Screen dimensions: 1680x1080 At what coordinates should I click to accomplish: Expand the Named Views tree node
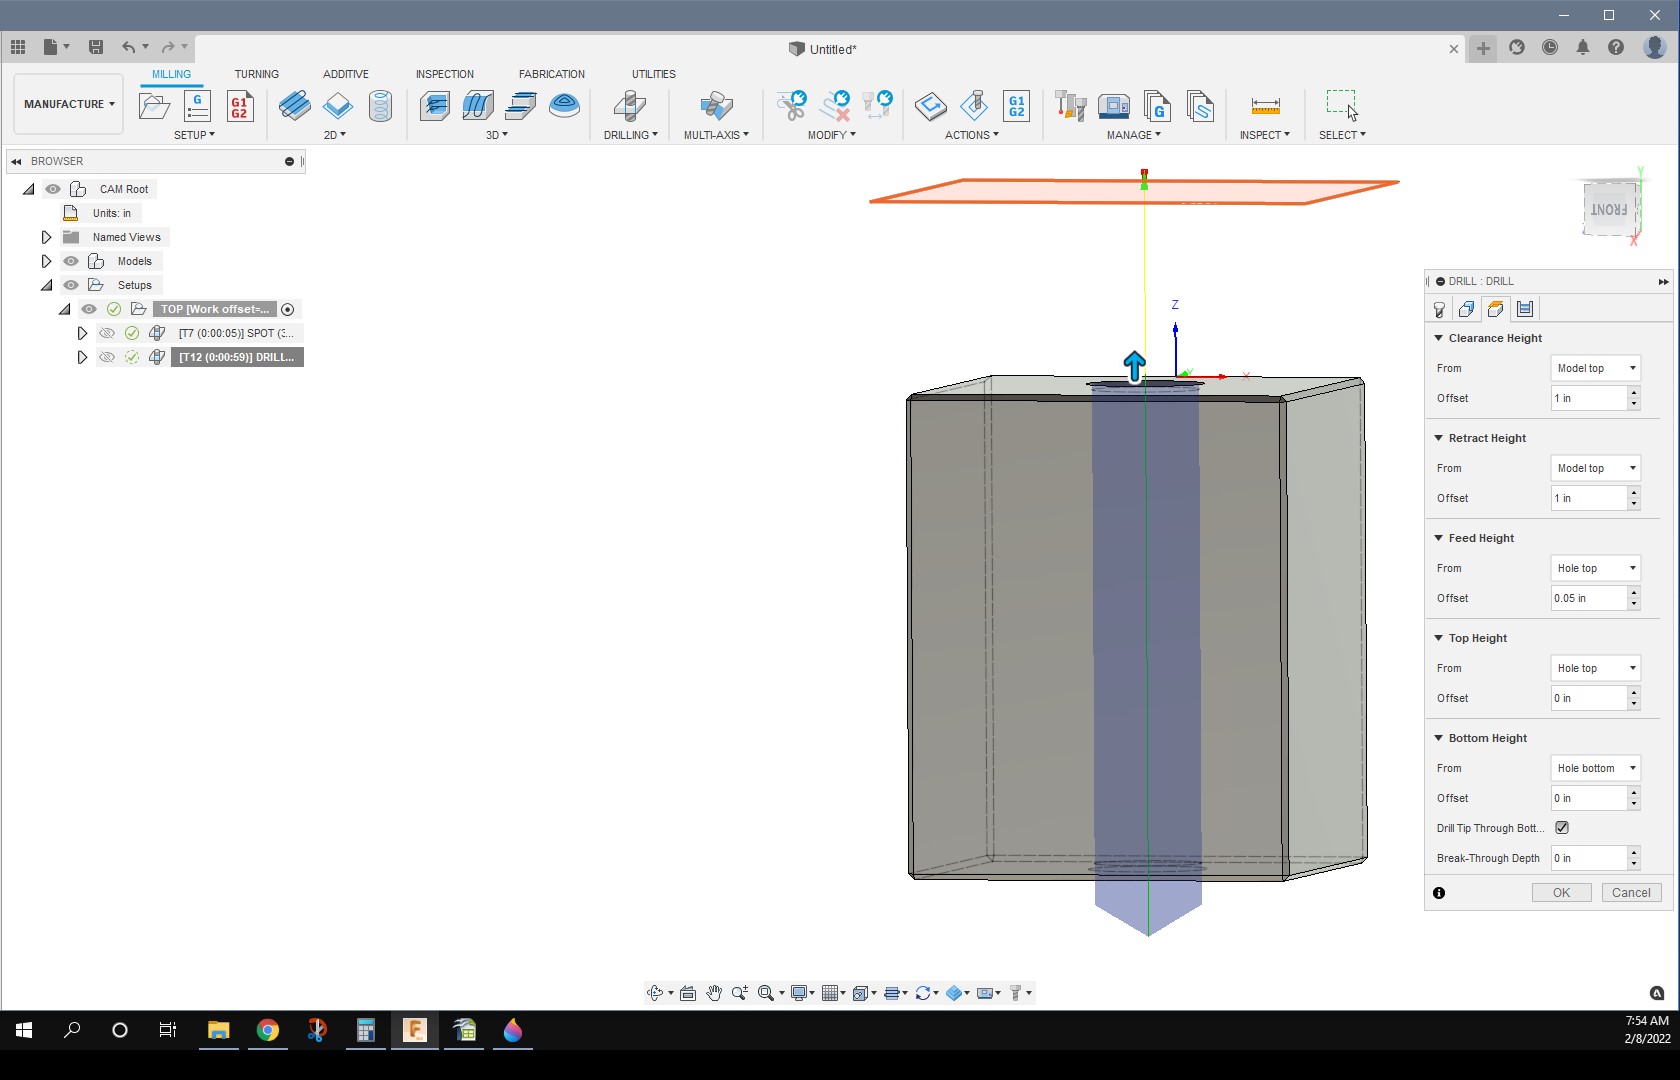tap(46, 237)
